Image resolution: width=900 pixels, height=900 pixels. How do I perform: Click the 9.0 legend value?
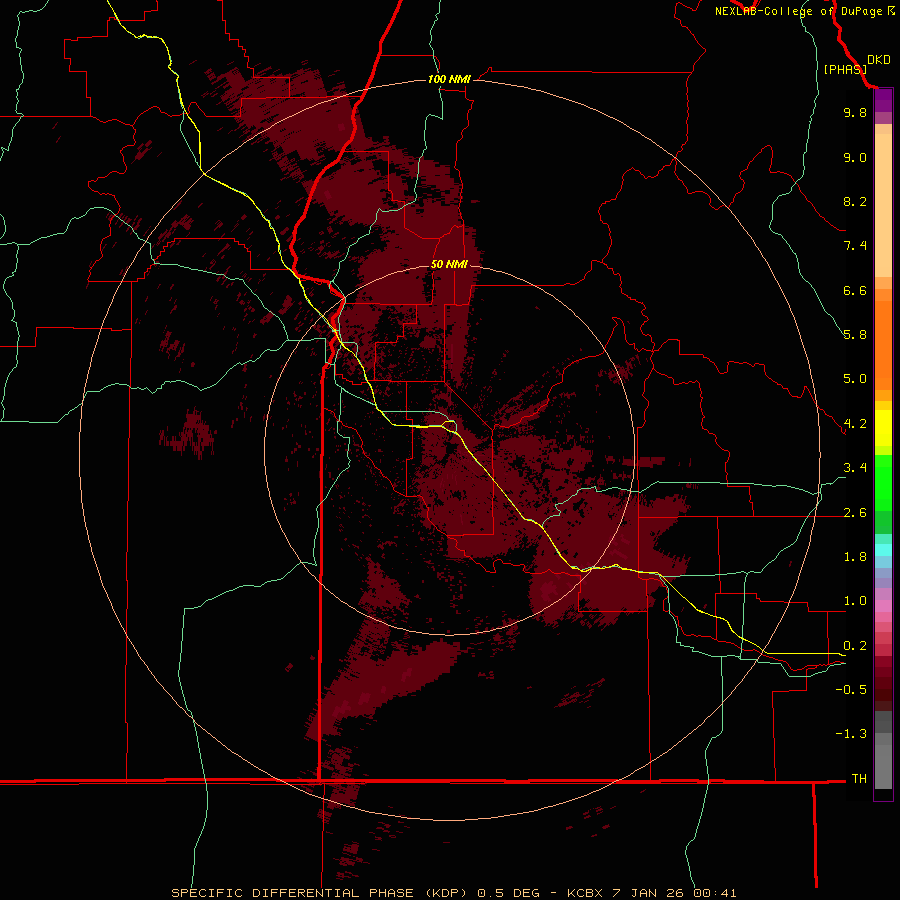(x=855, y=157)
